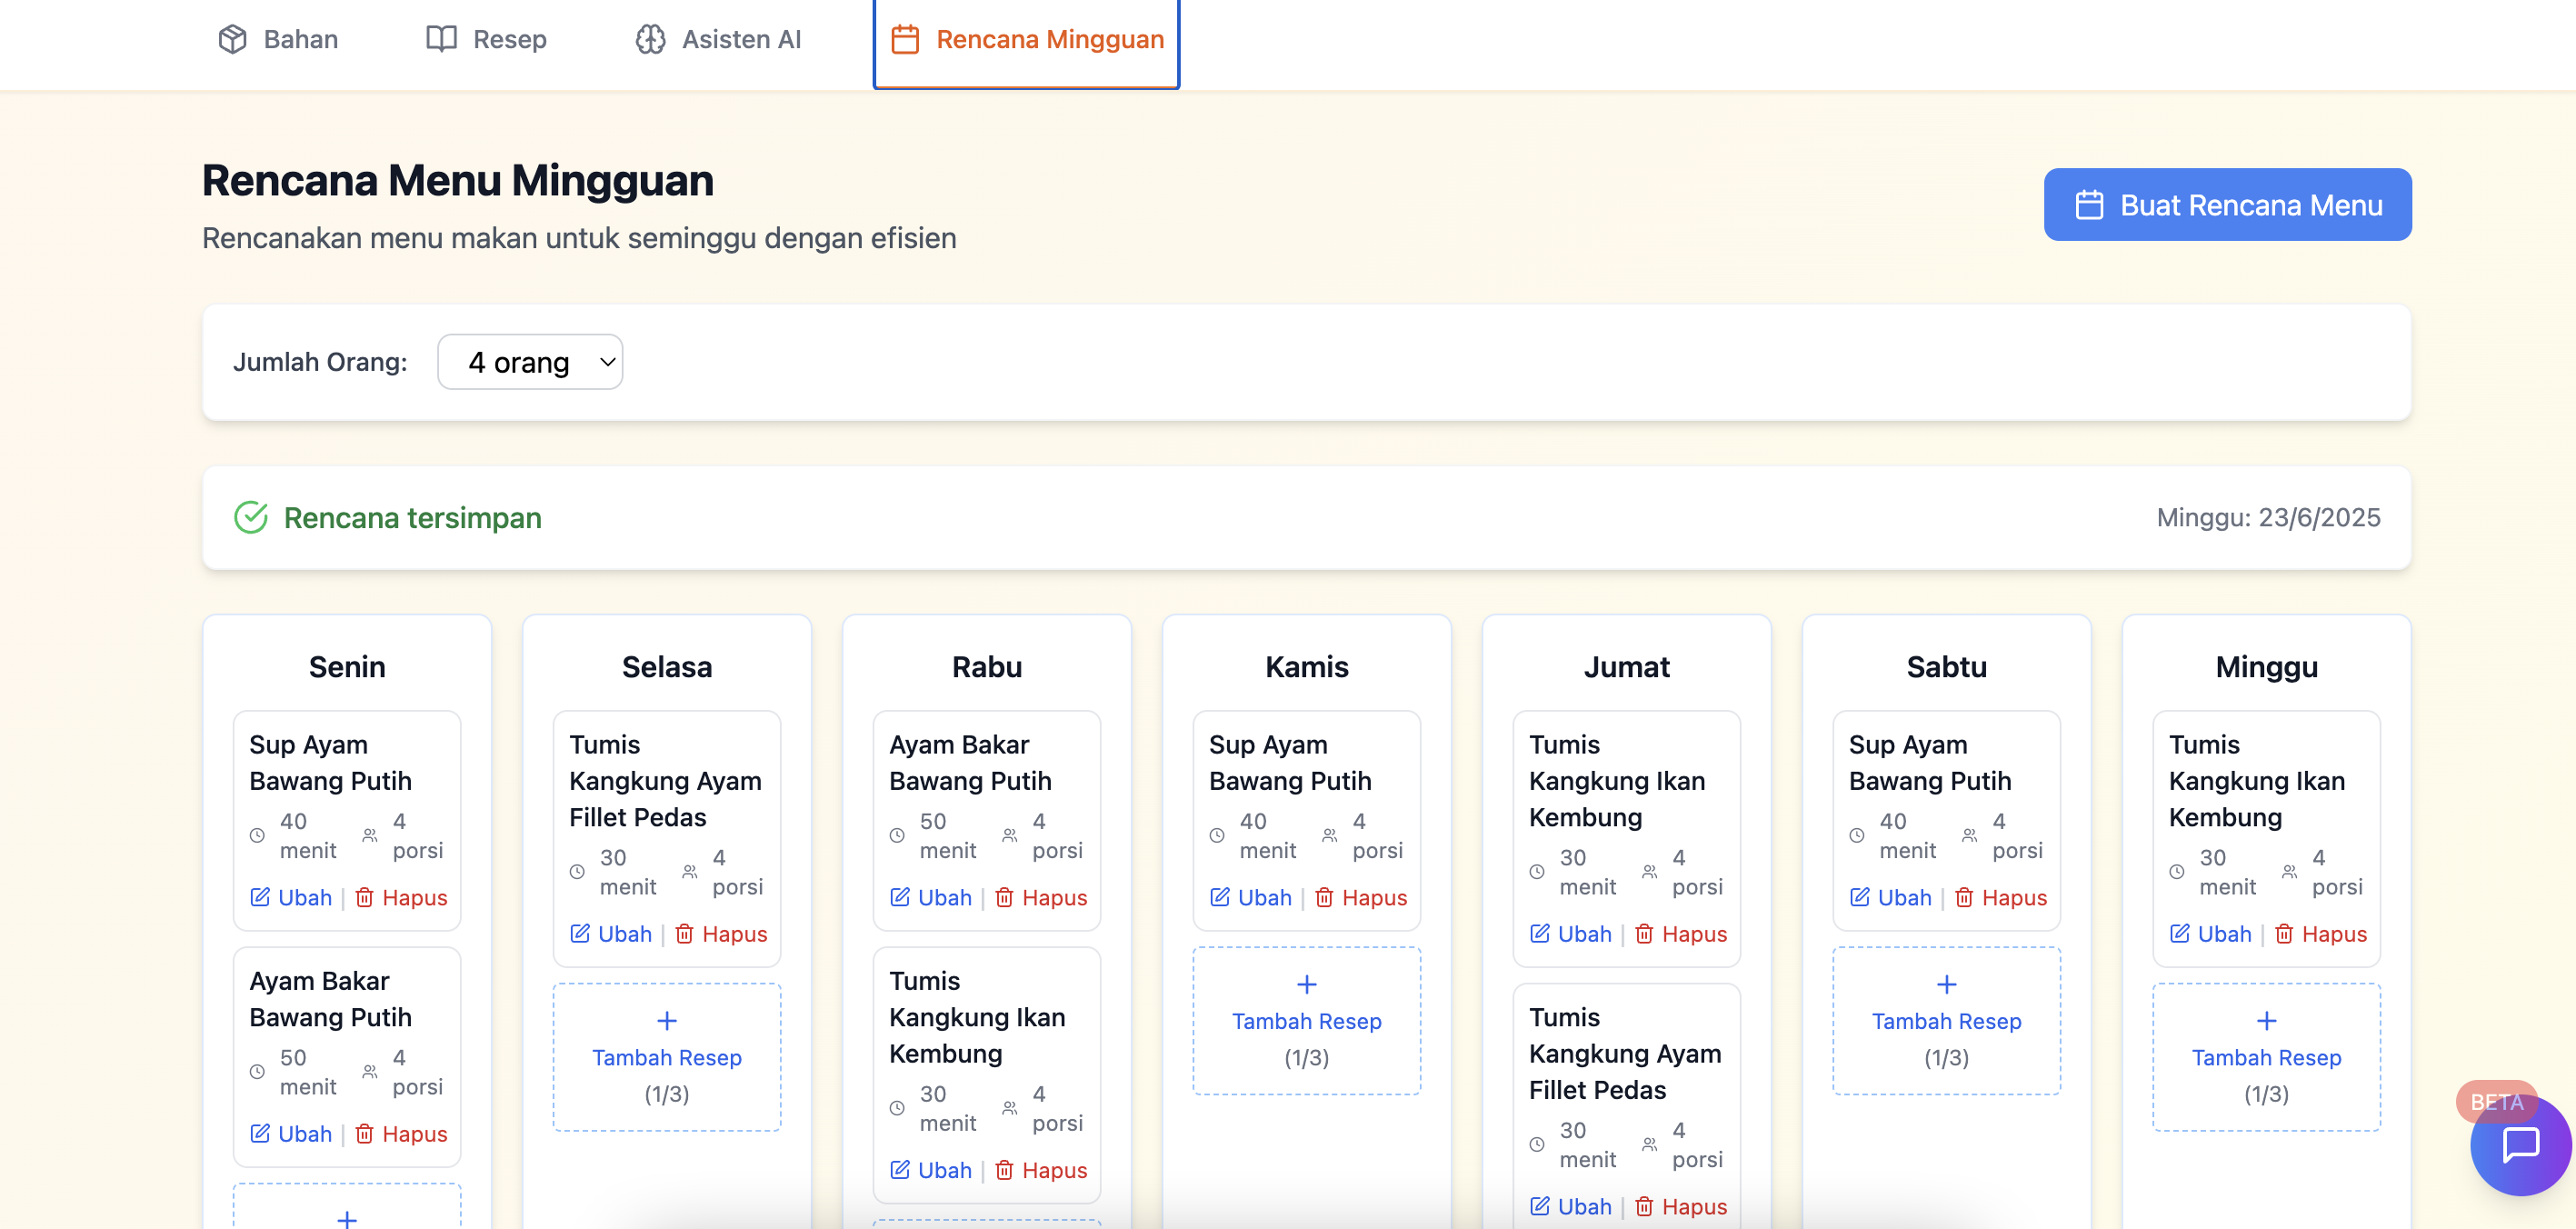The height and width of the screenshot is (1229, 2576).
Task: Select the Rencana Mingguan tab
Action: click(x=1027, y=39)
